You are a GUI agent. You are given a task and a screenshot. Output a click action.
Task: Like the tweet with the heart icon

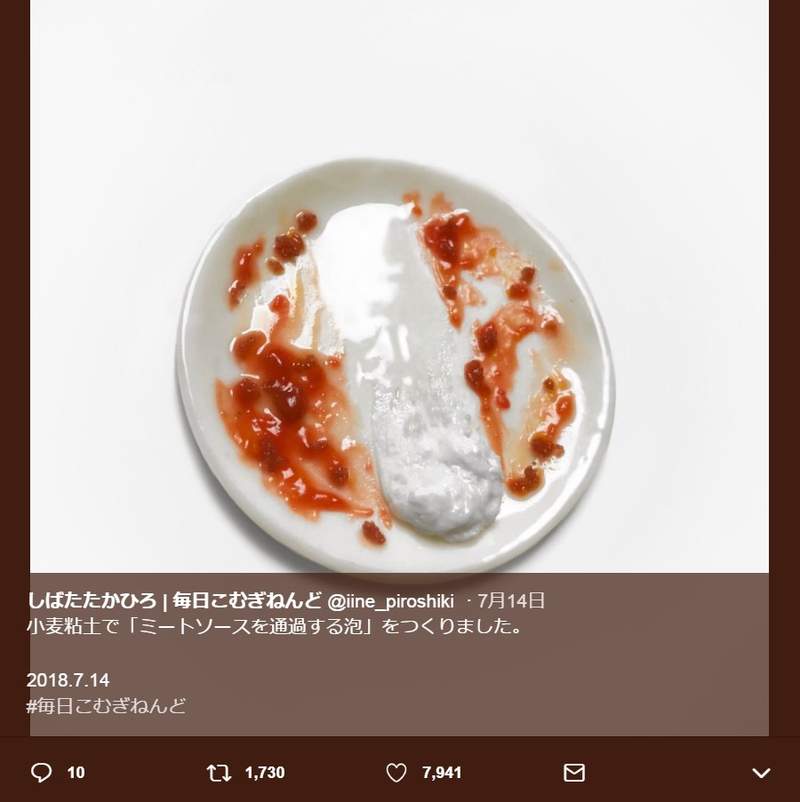pos(397,772)
